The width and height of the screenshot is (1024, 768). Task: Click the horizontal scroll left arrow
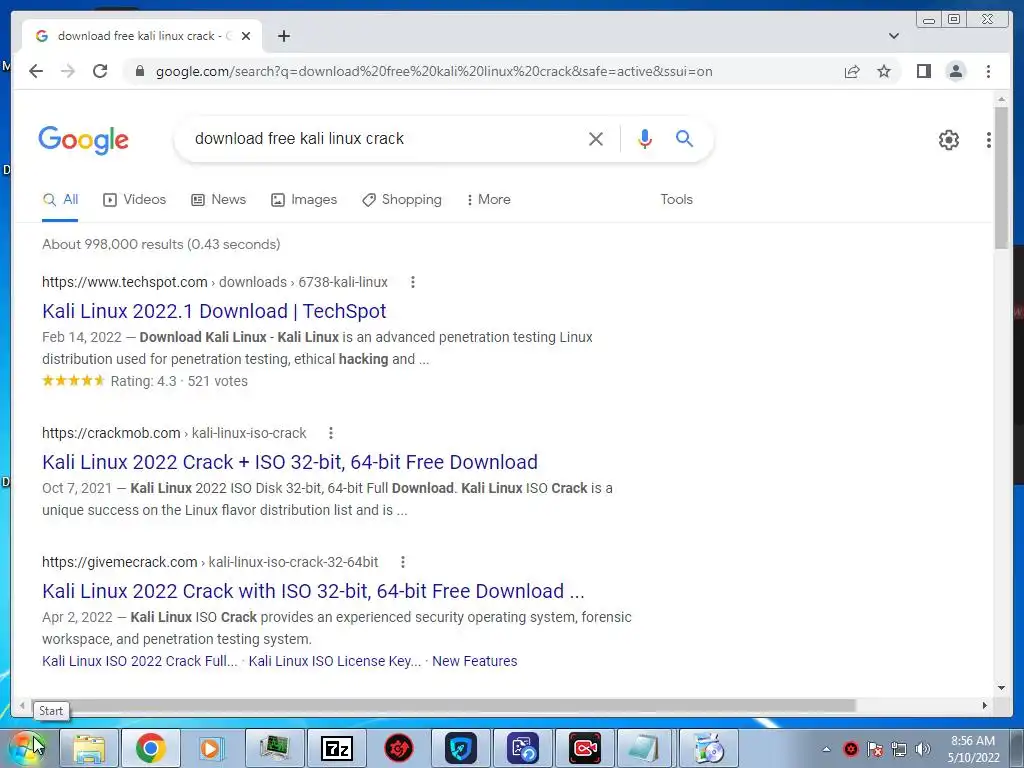[22, 705]
